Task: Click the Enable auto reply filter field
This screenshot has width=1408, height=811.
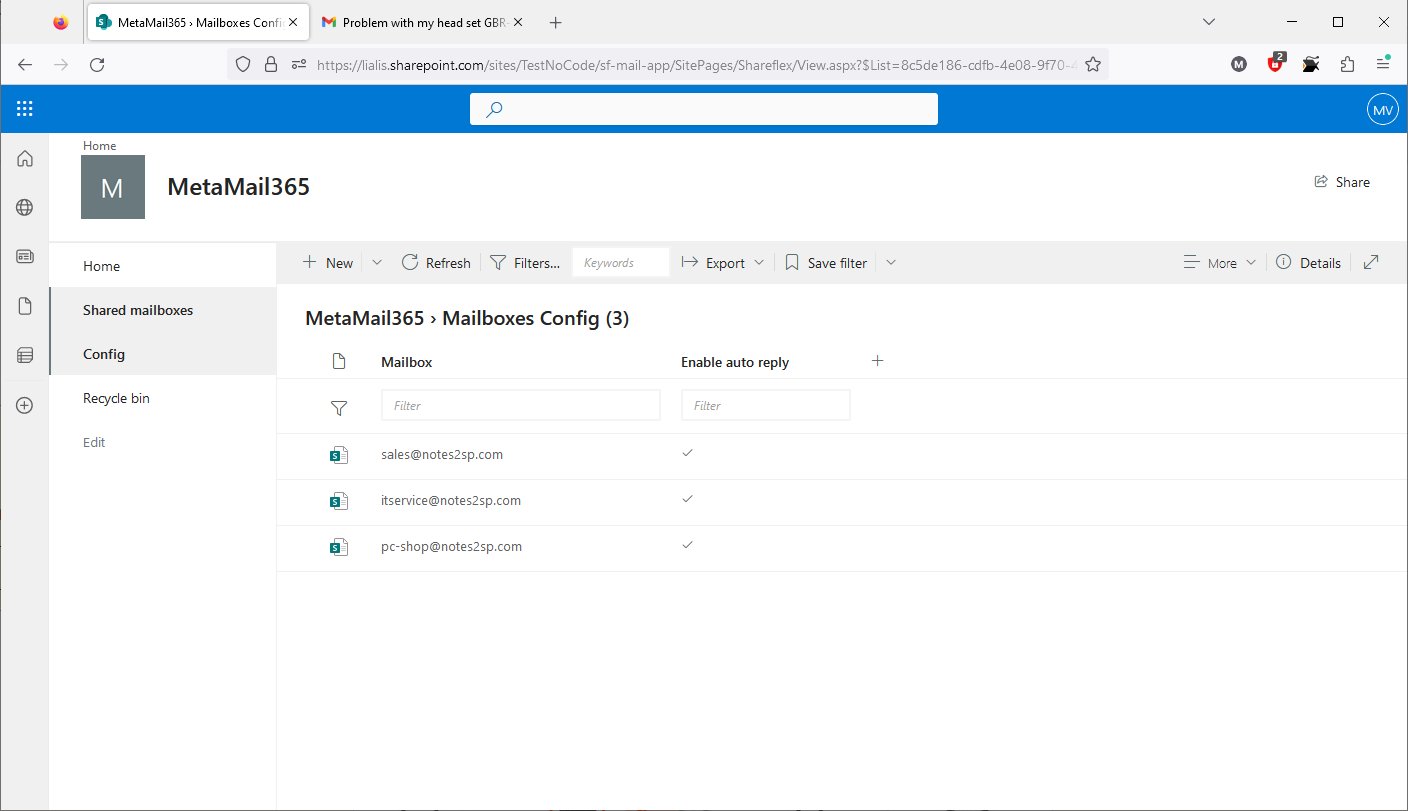Action: tap(766, 405)
